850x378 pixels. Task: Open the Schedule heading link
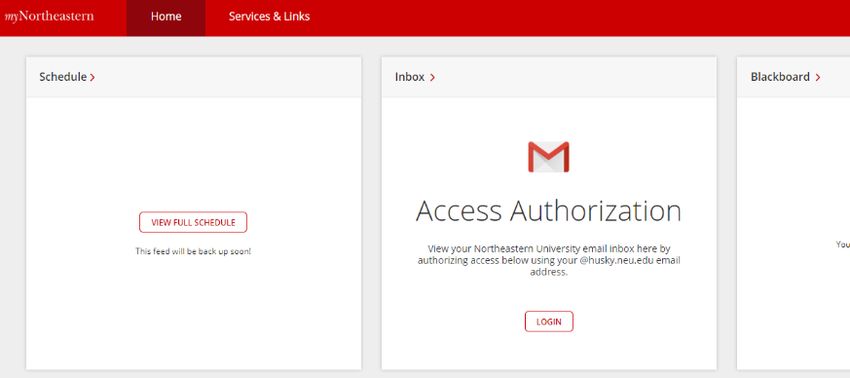(63, 77)
